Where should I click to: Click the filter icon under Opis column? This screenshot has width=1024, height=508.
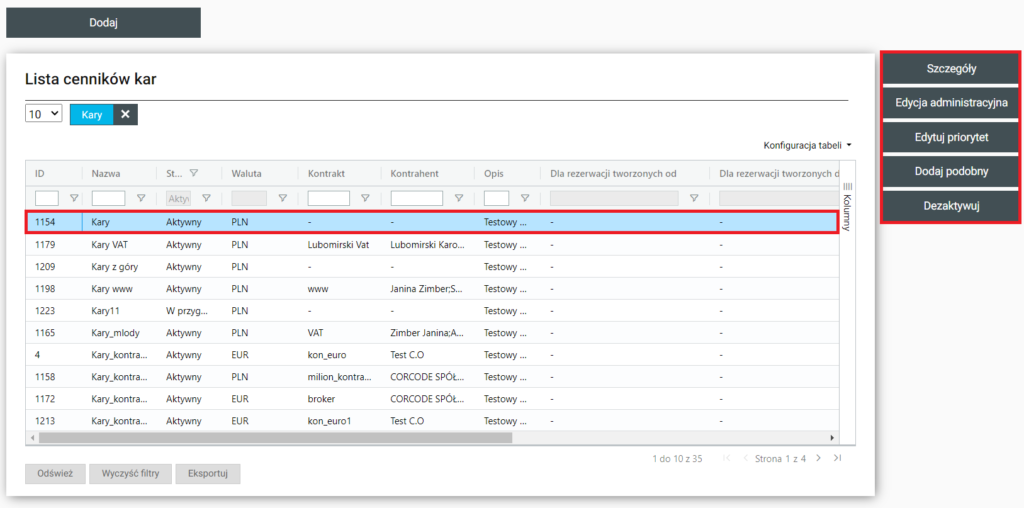click(x=524, y=198)
